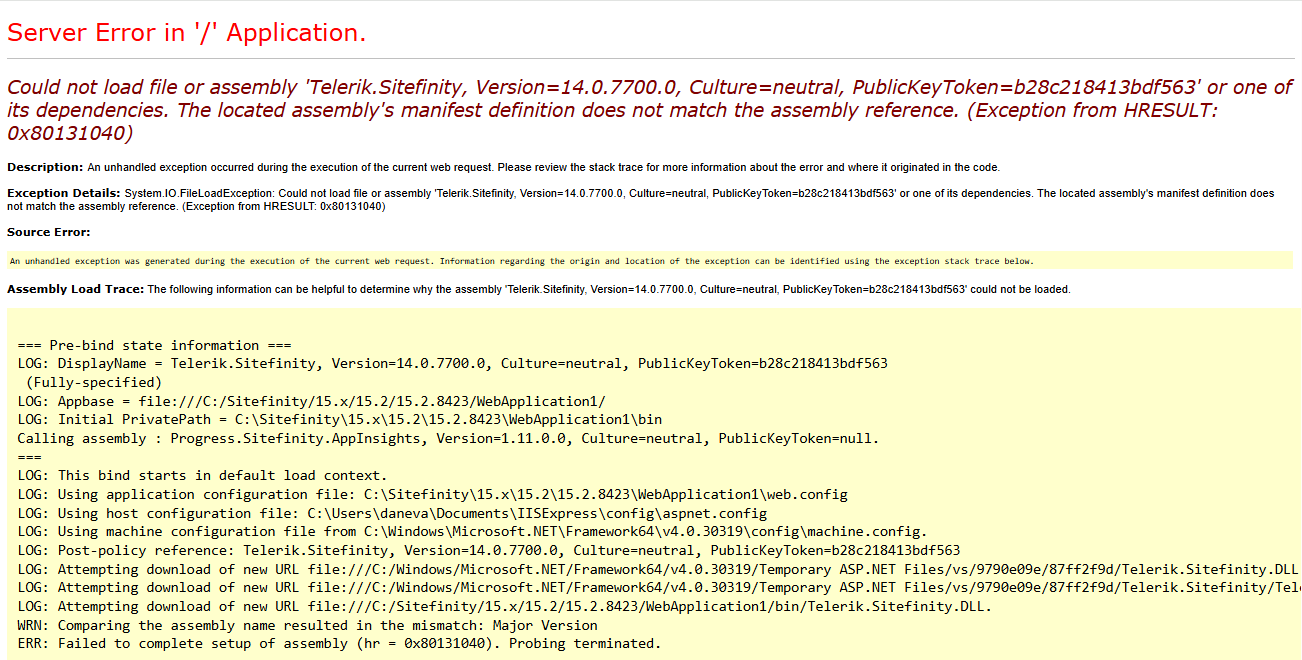Click the 'Using application configuration file' line
Screen dimensions: 1302x660
[x=432, y=494]
